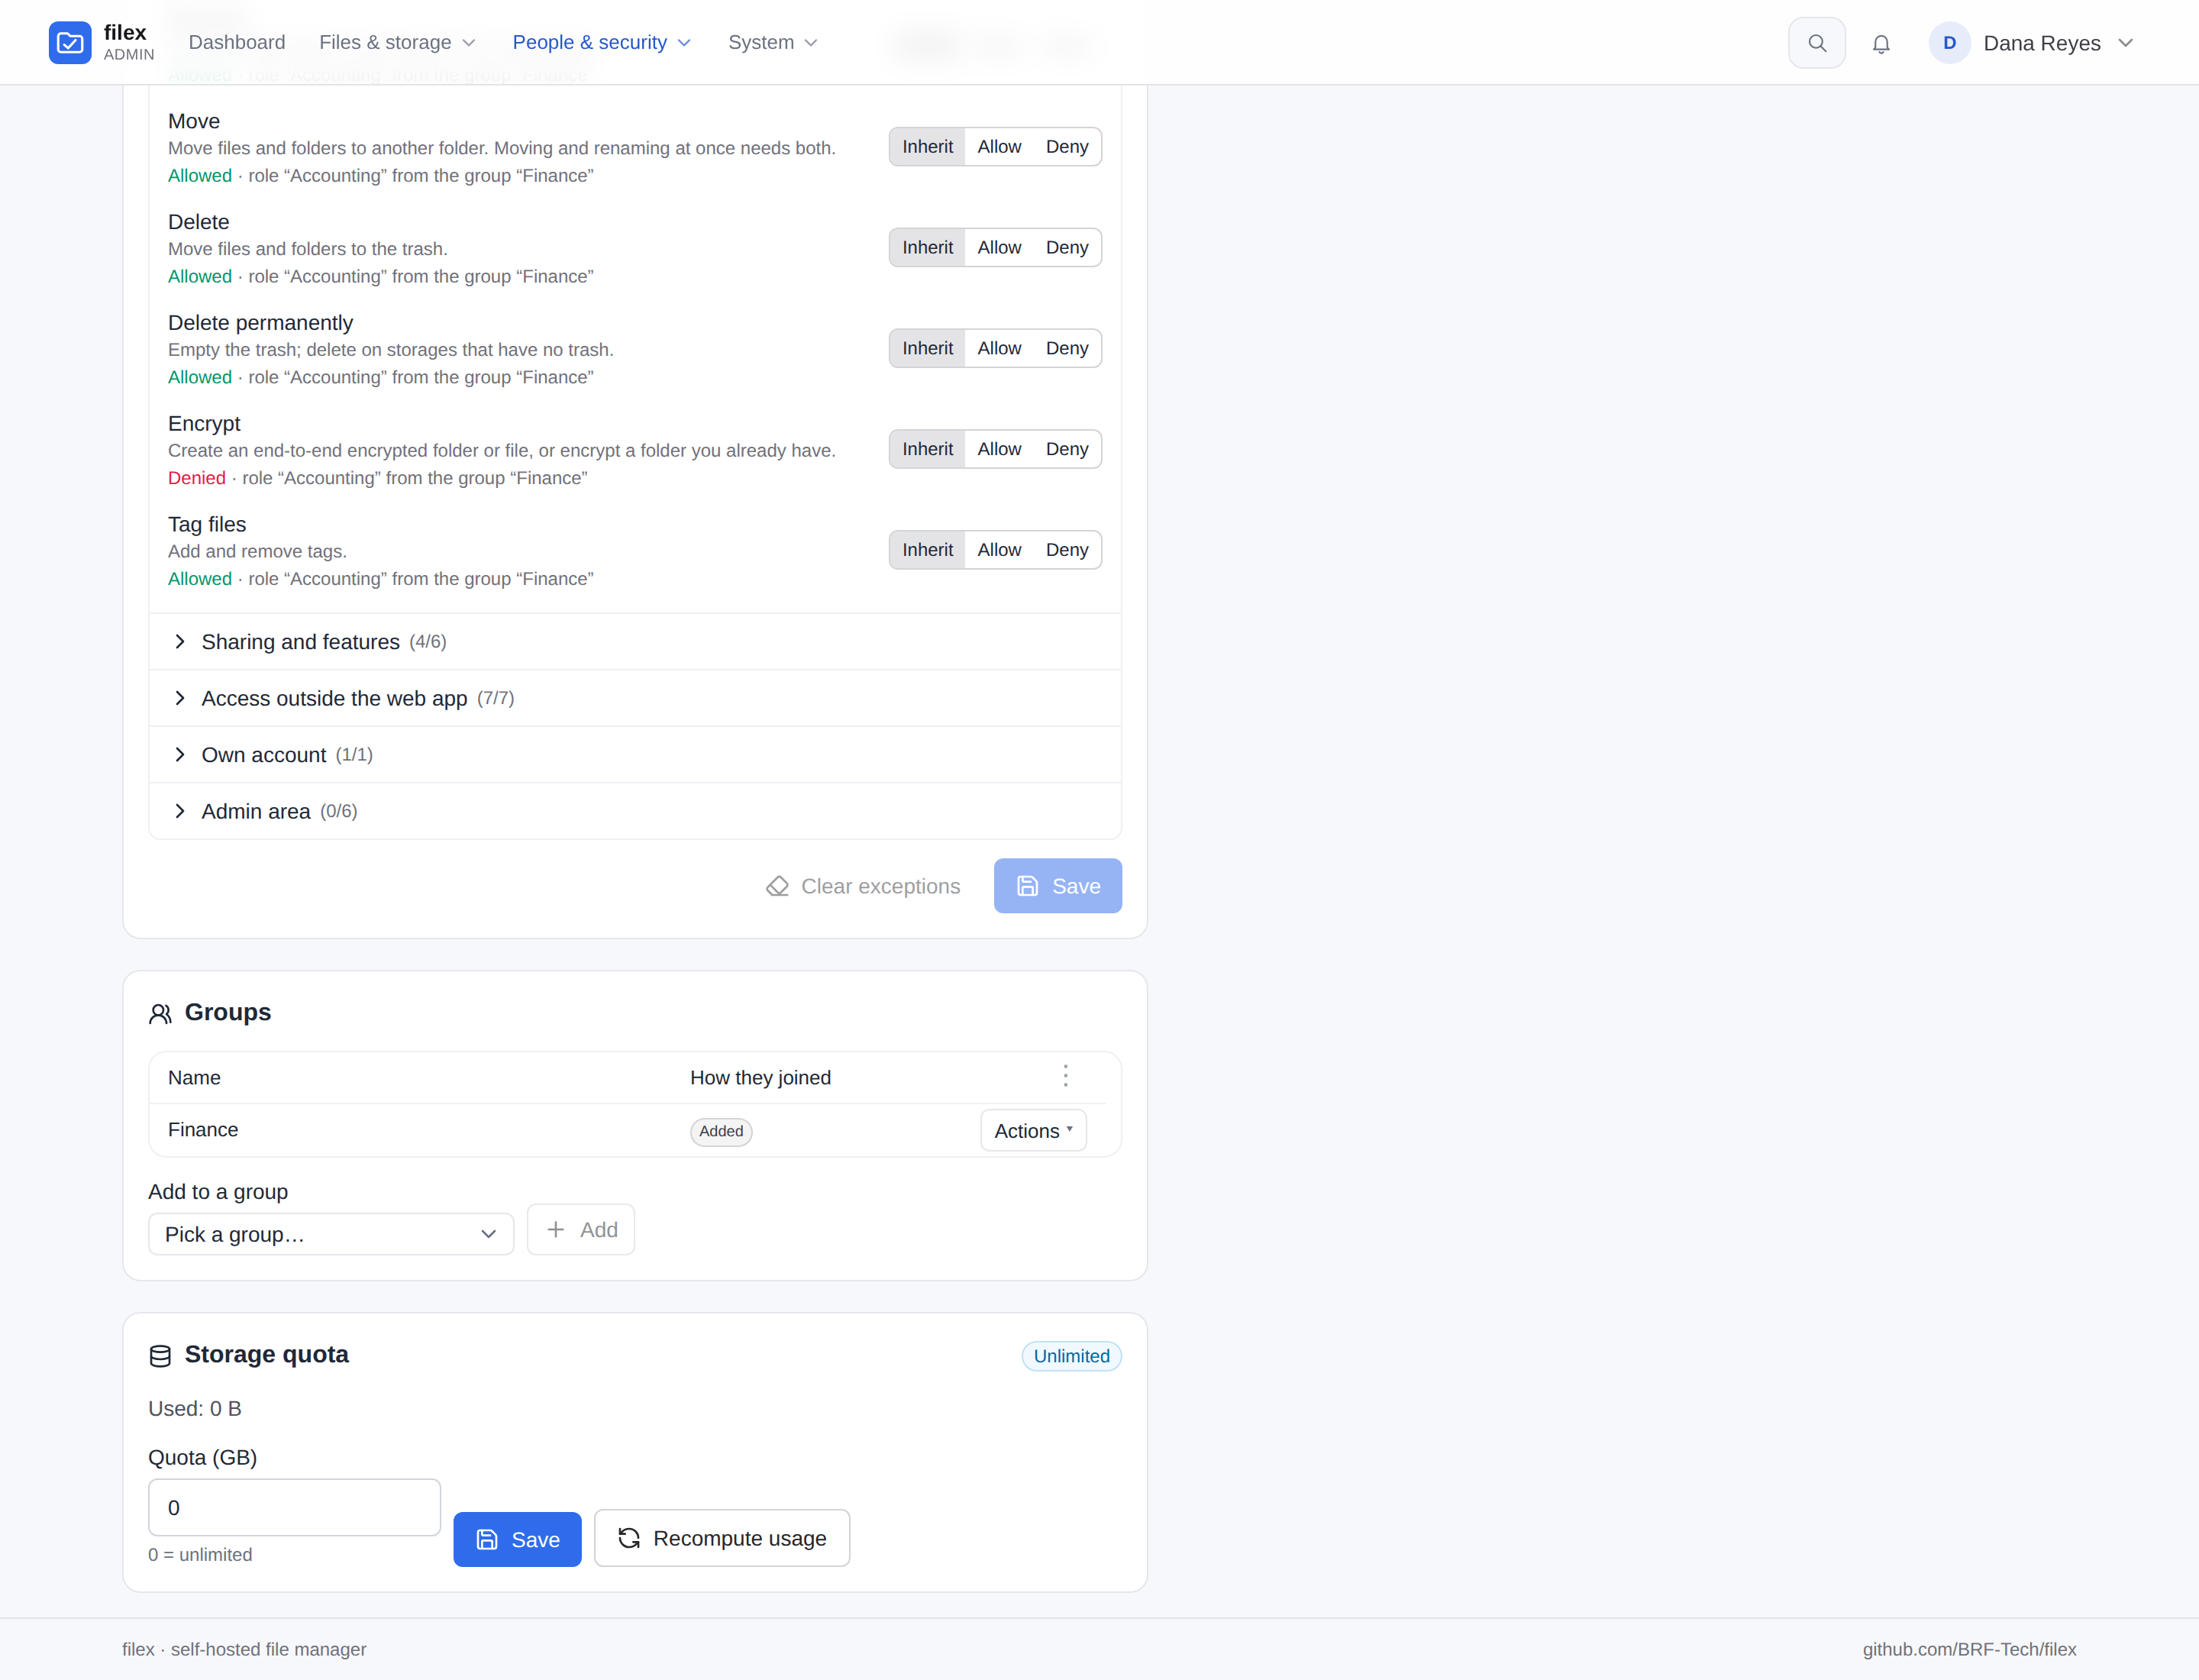Screen dimensions: 2199x1680
Task: Set Delete permanently to Deny
Action: pos(1066,348)
